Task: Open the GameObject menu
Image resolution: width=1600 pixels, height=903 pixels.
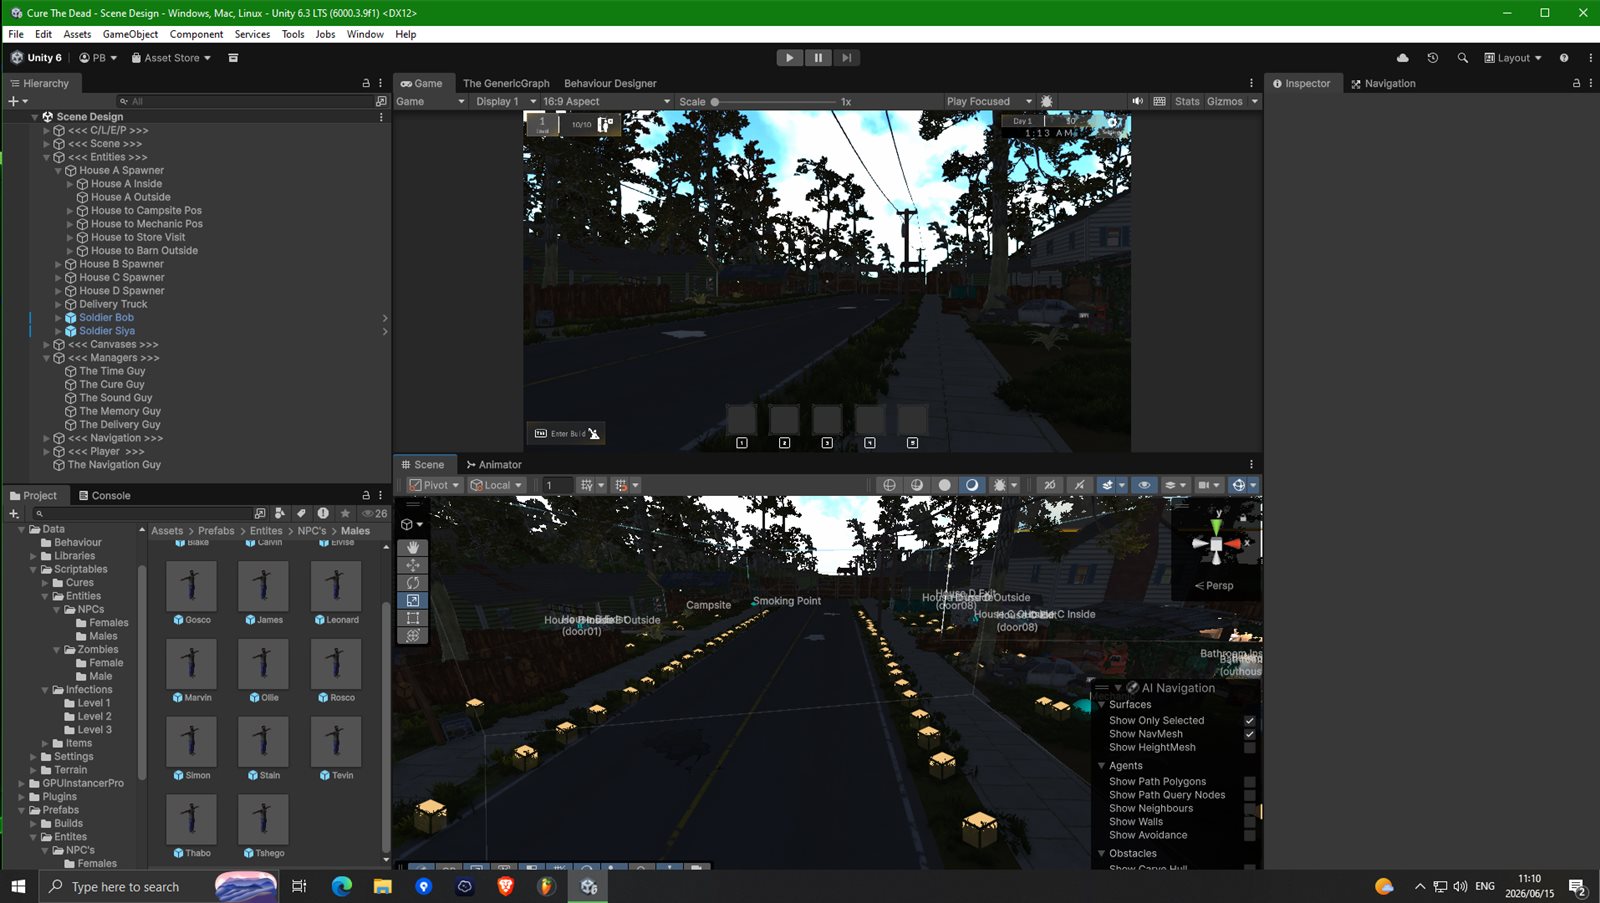Action: 130,34
